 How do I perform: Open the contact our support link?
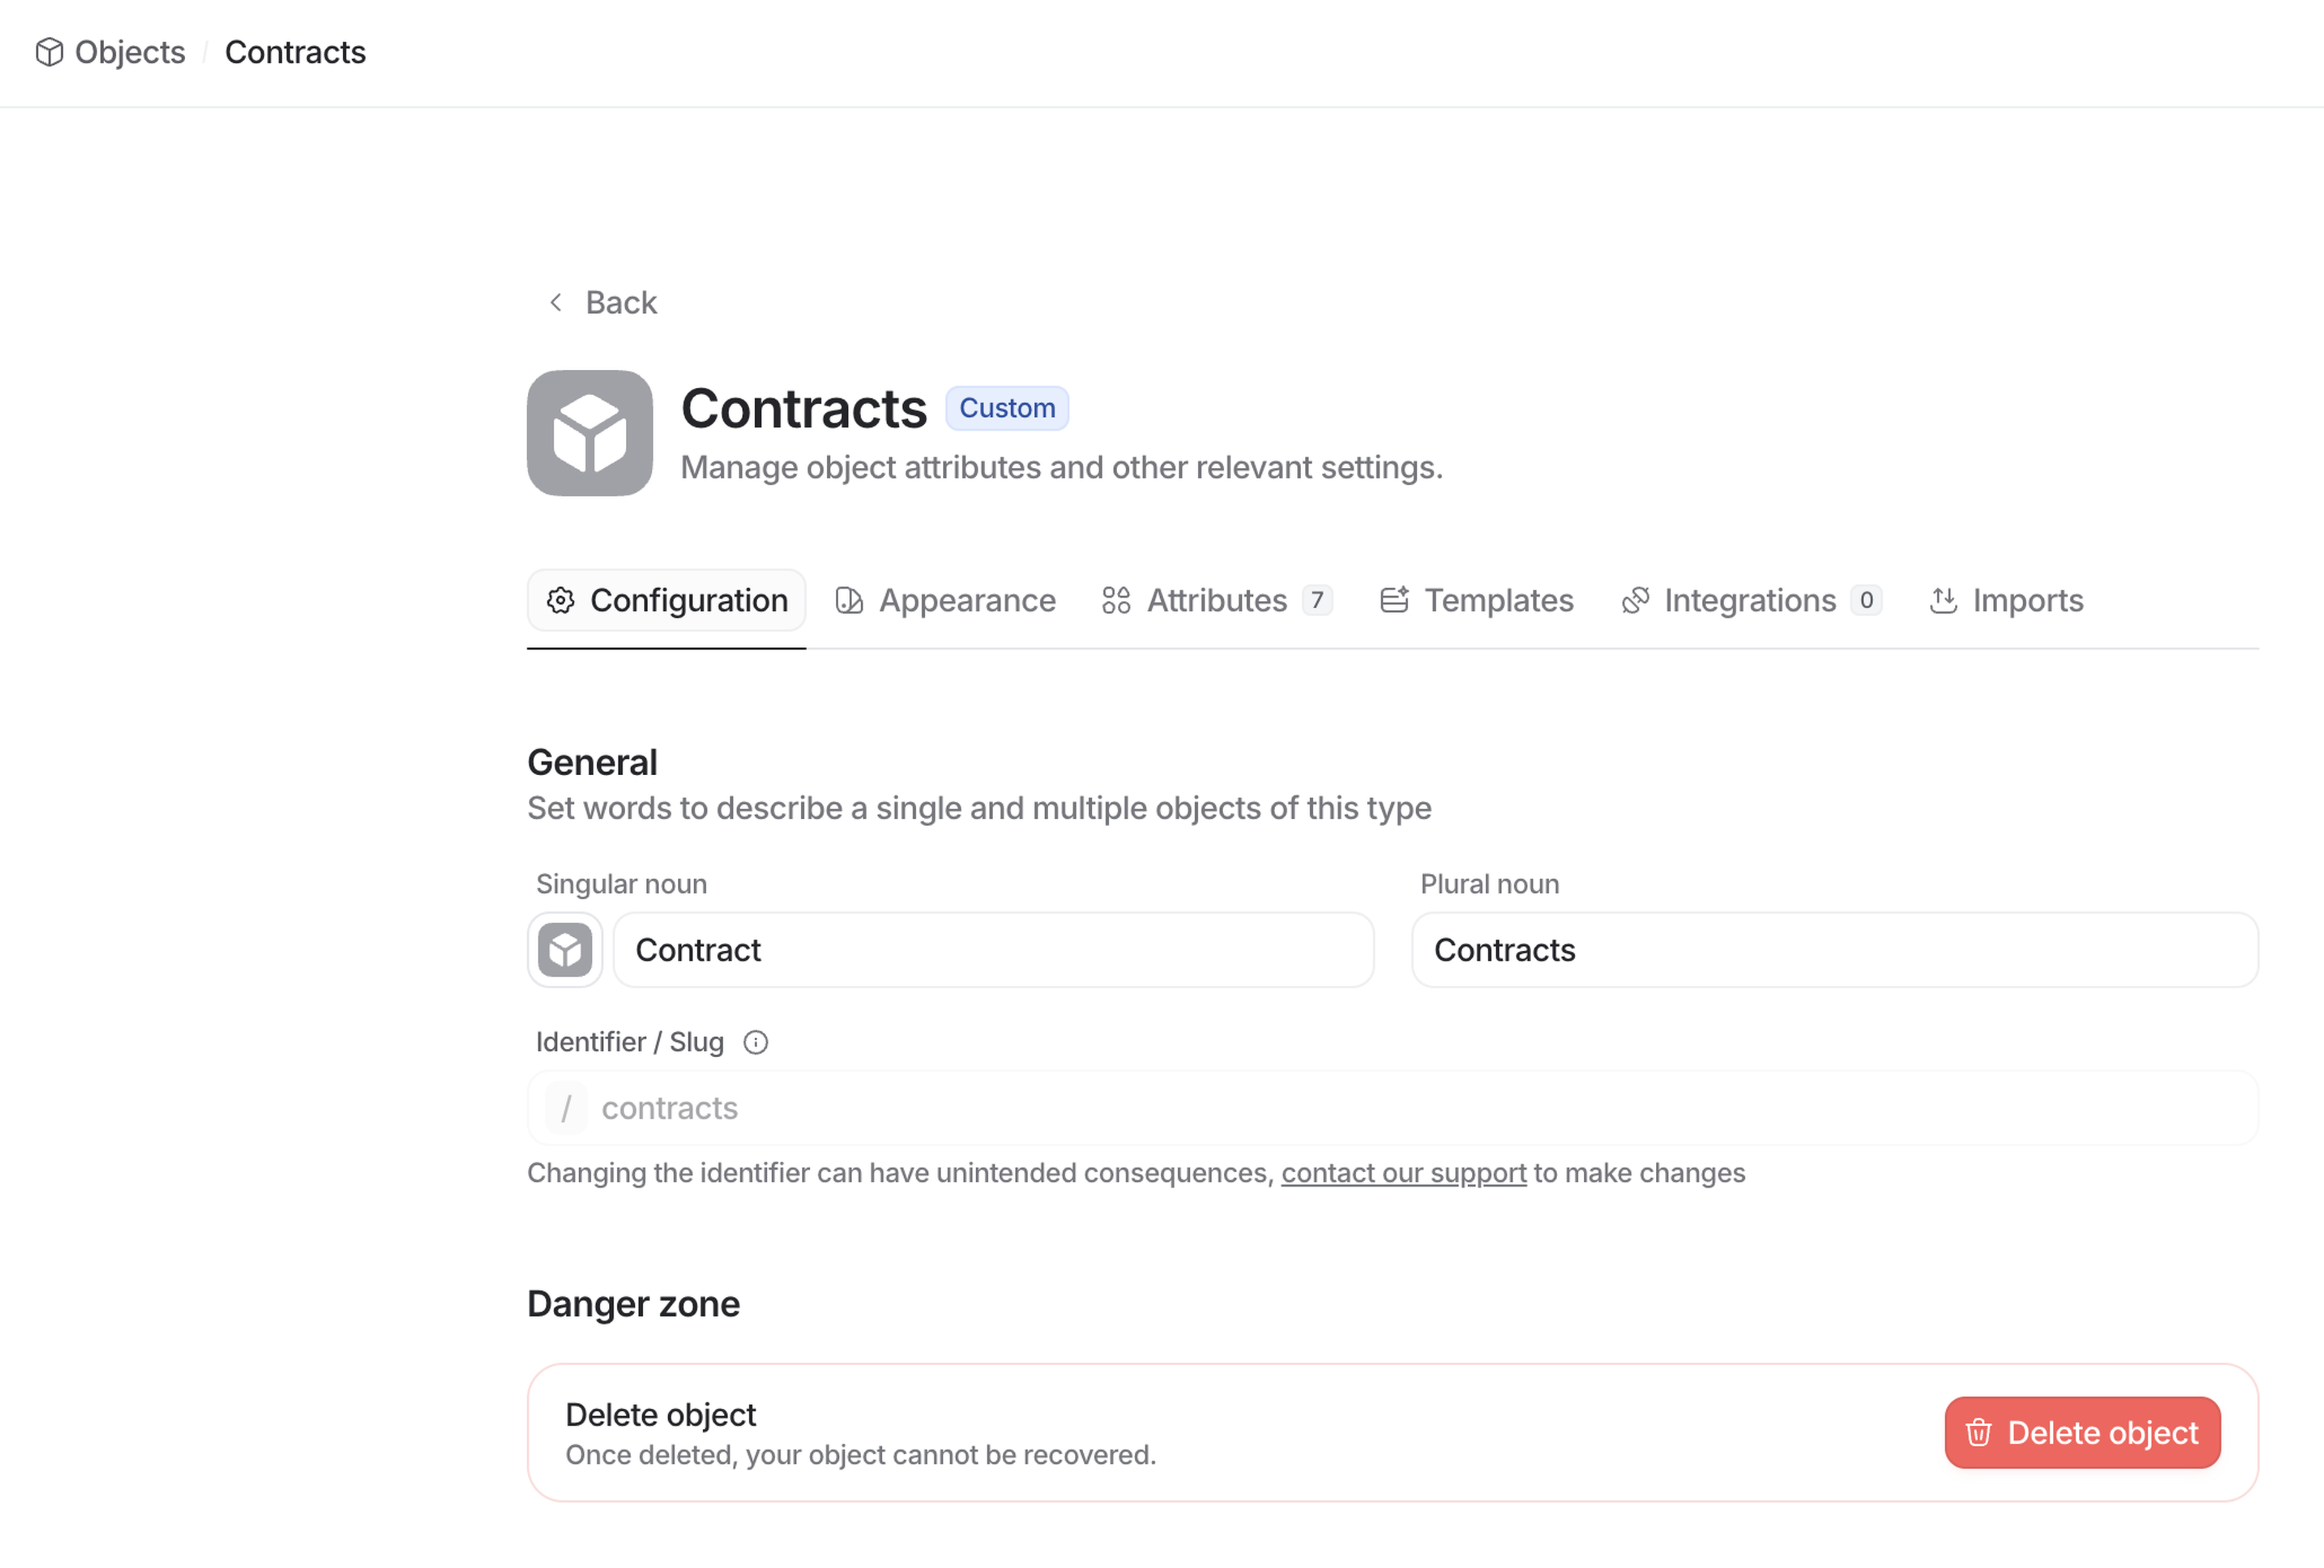click(x=1403, y=1173)
